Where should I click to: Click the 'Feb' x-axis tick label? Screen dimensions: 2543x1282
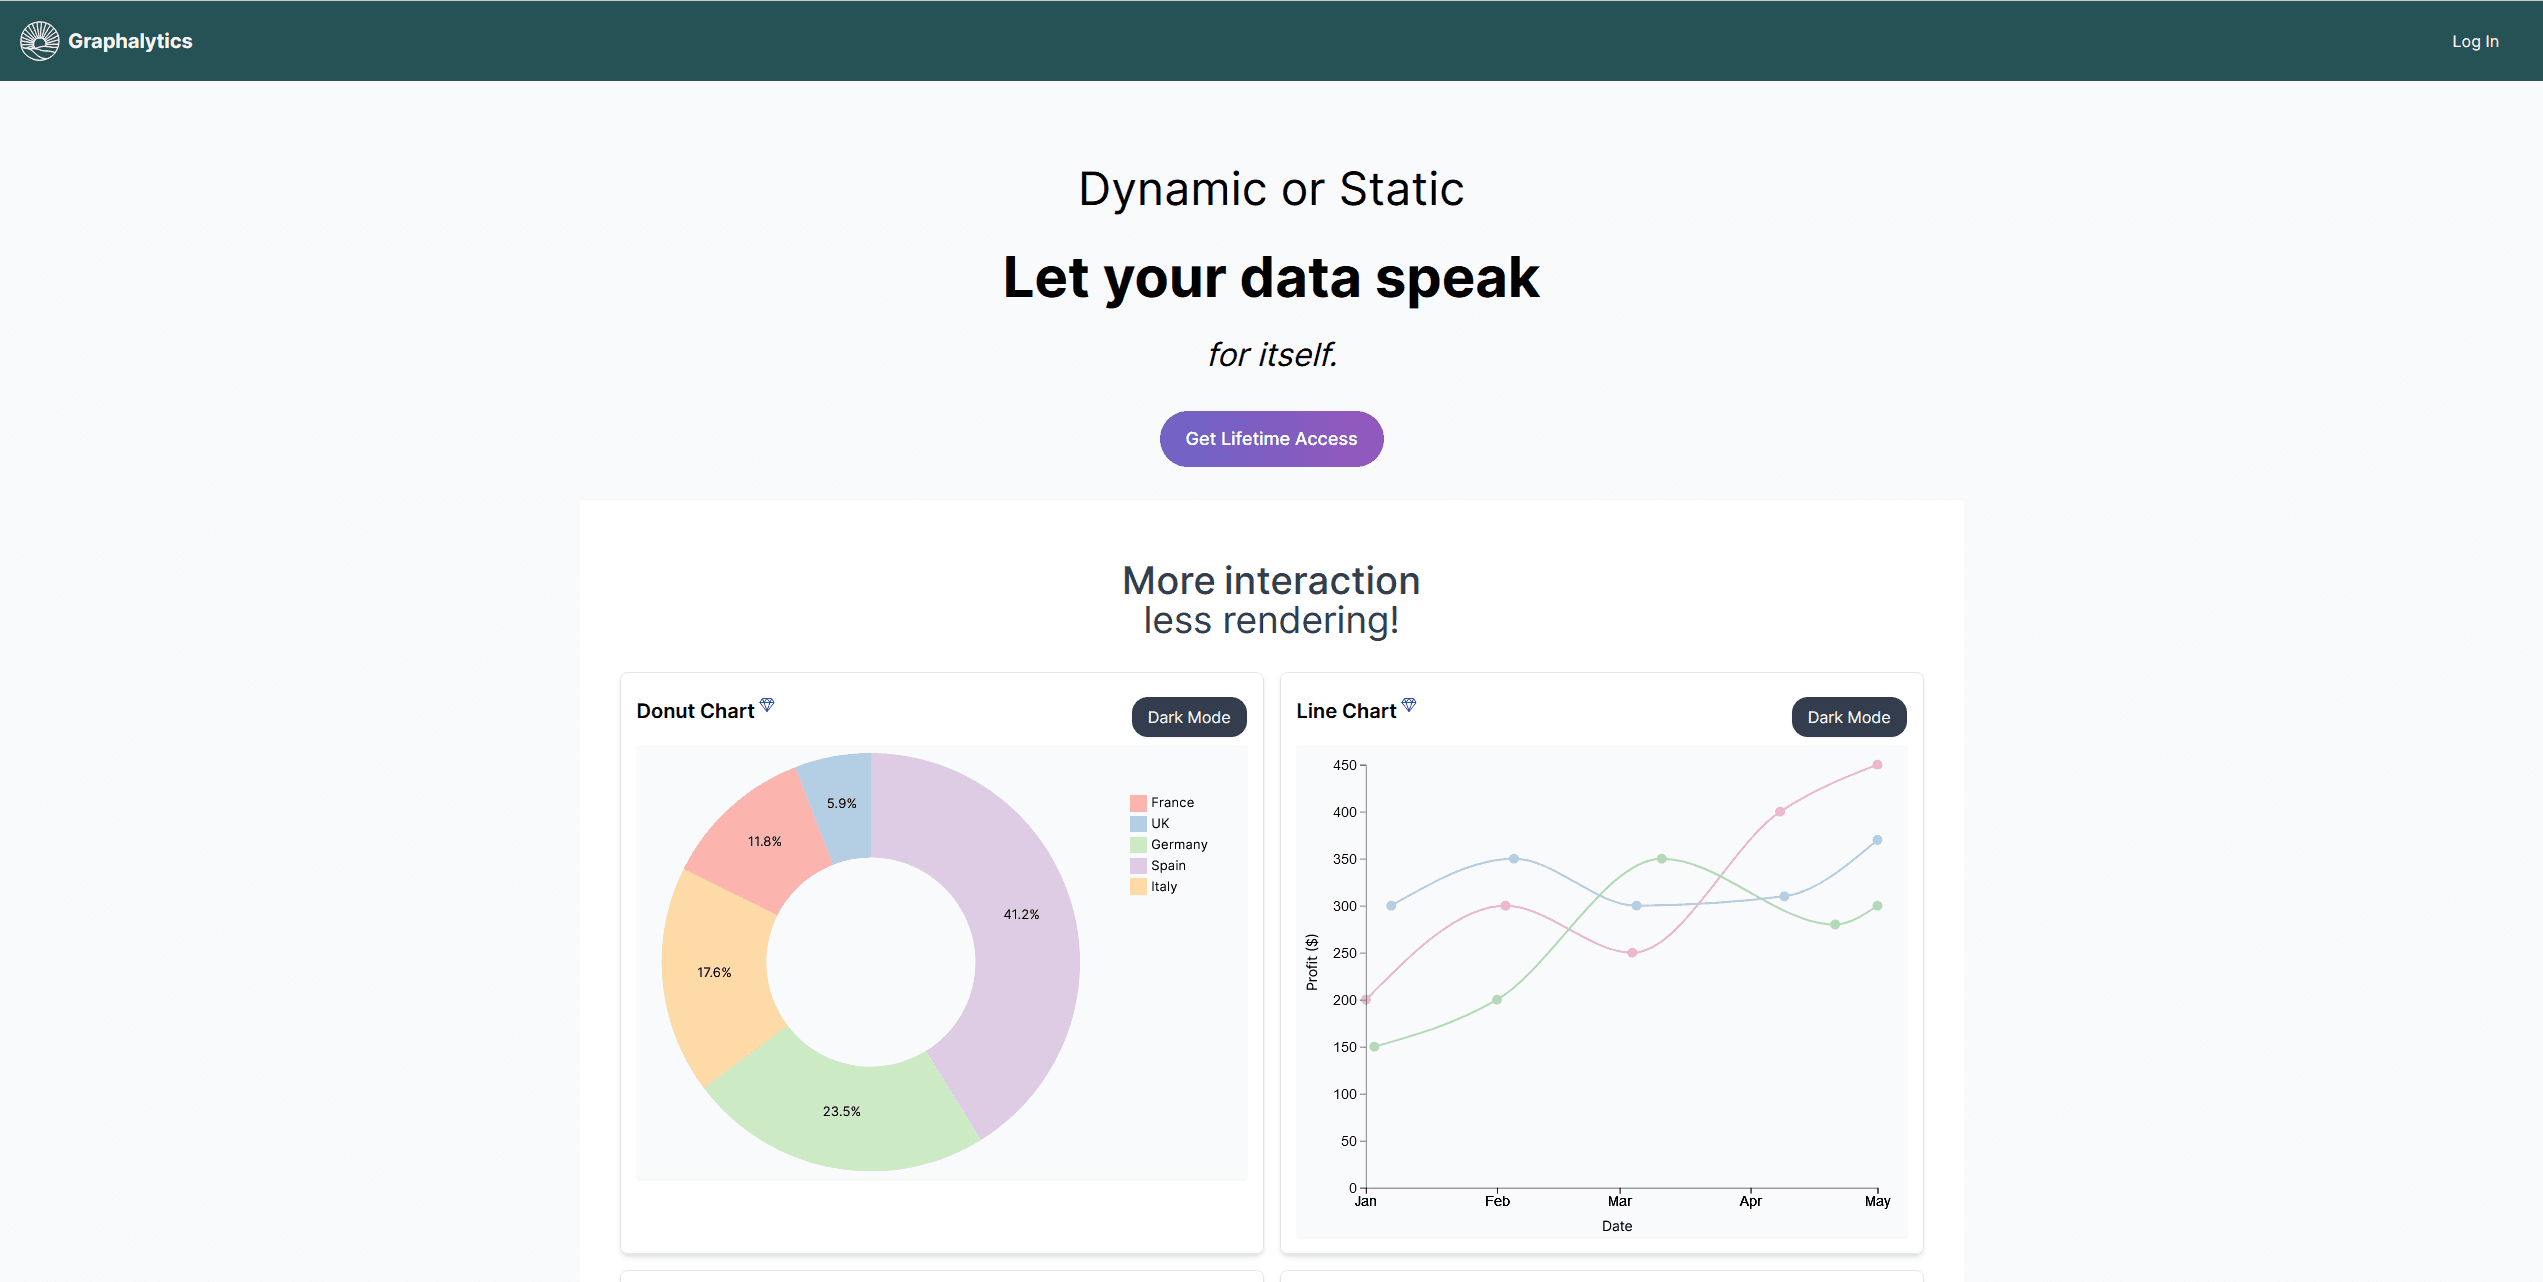pyautogui.click(x=1497, y=1201)
